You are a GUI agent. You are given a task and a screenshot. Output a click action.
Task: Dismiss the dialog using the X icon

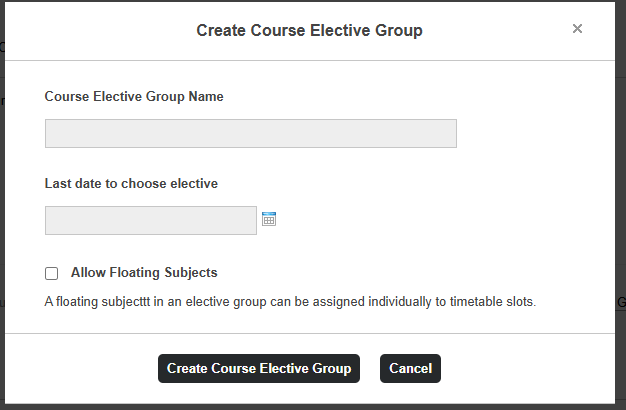pos(577,29)
